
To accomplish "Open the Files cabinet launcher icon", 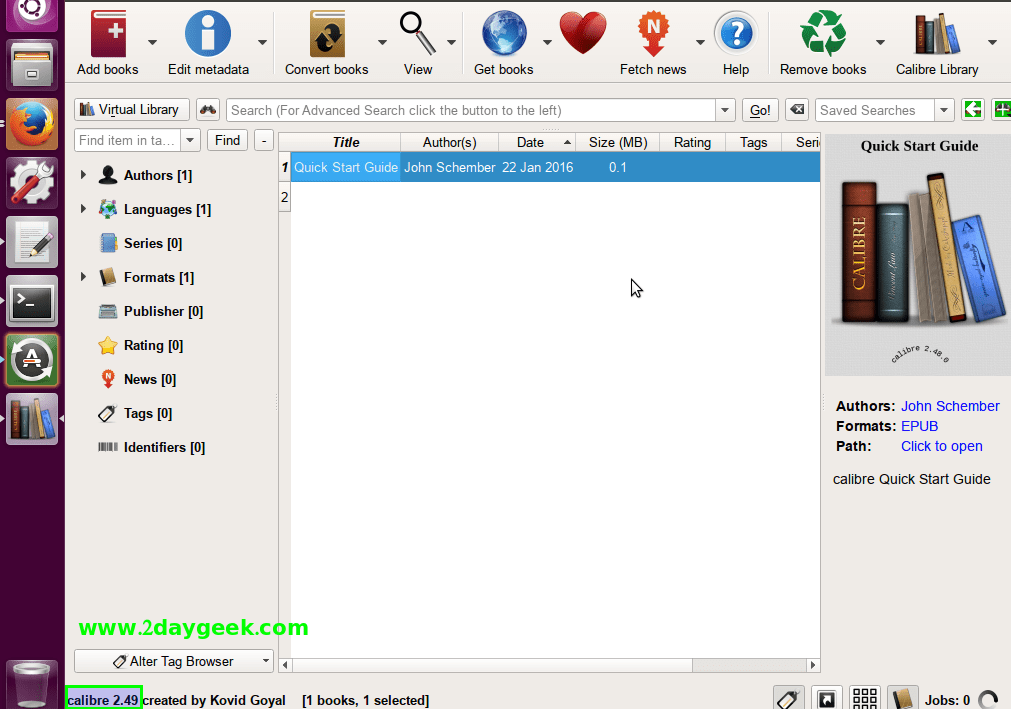I will point(32,64).
